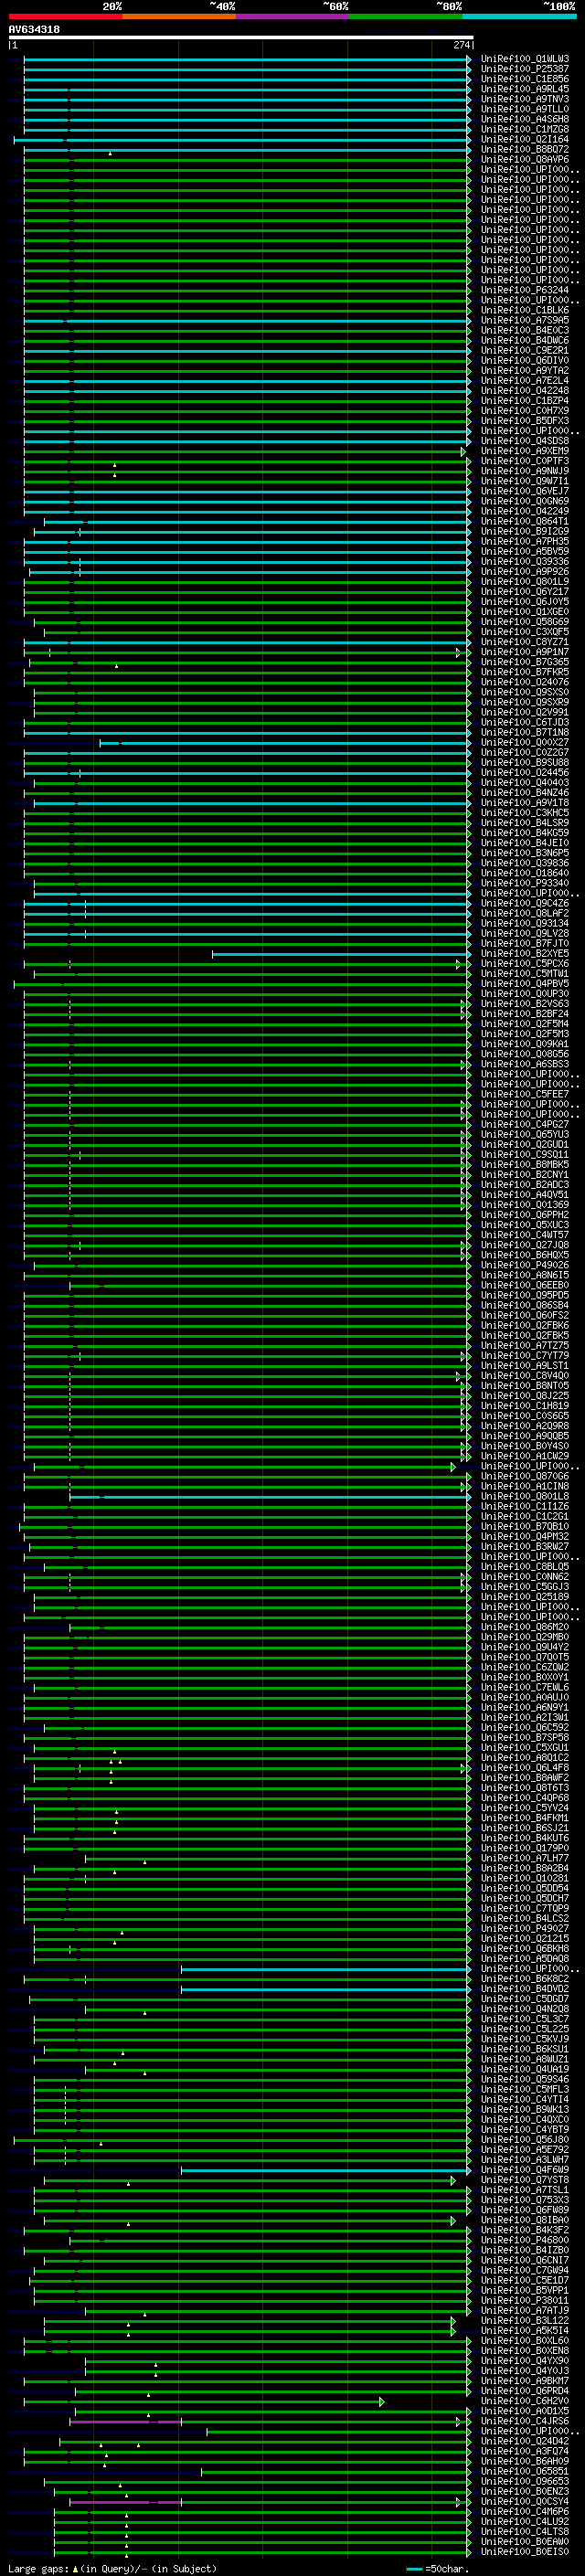The width and height of the screenshot is (585, 2576).
Task: Click the UniRef100_Q8LAF2 label
Action: point(524,913)
